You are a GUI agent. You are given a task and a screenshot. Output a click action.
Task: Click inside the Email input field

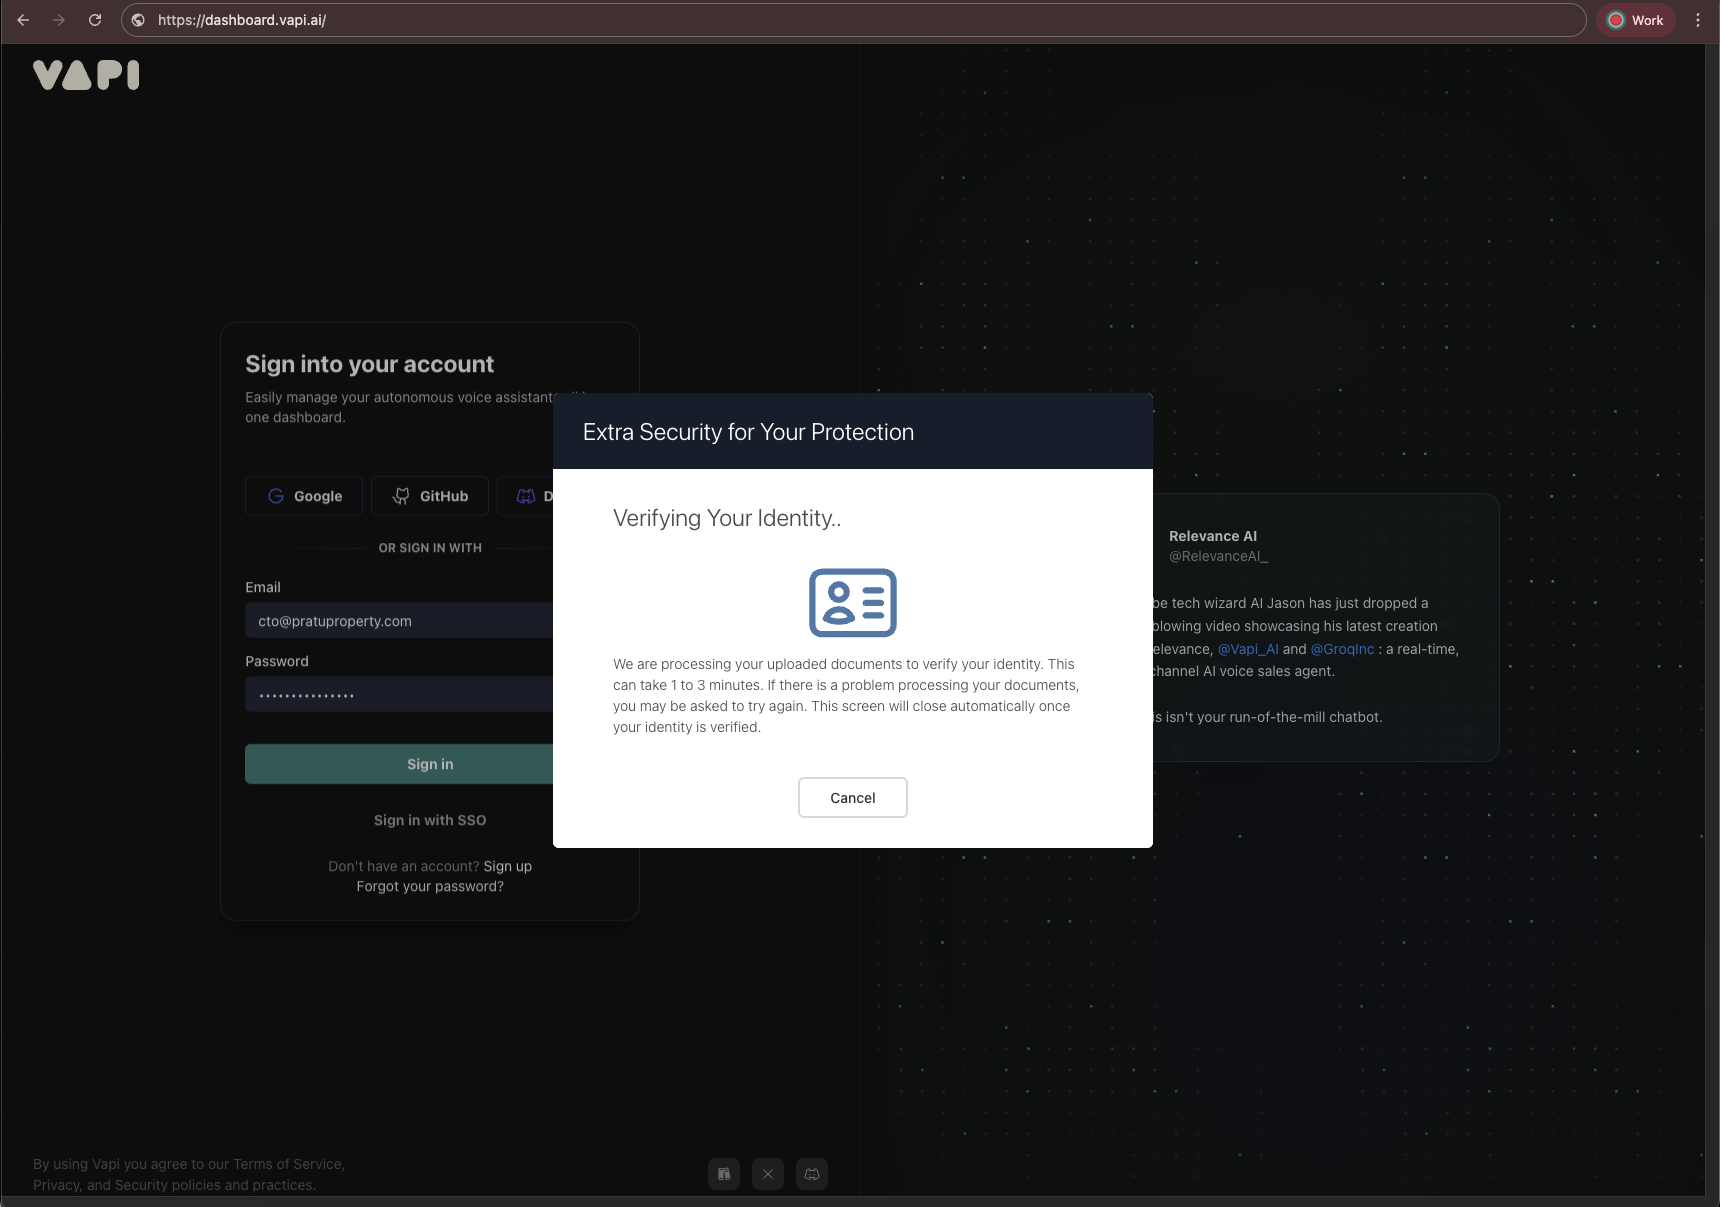(400, 620)
